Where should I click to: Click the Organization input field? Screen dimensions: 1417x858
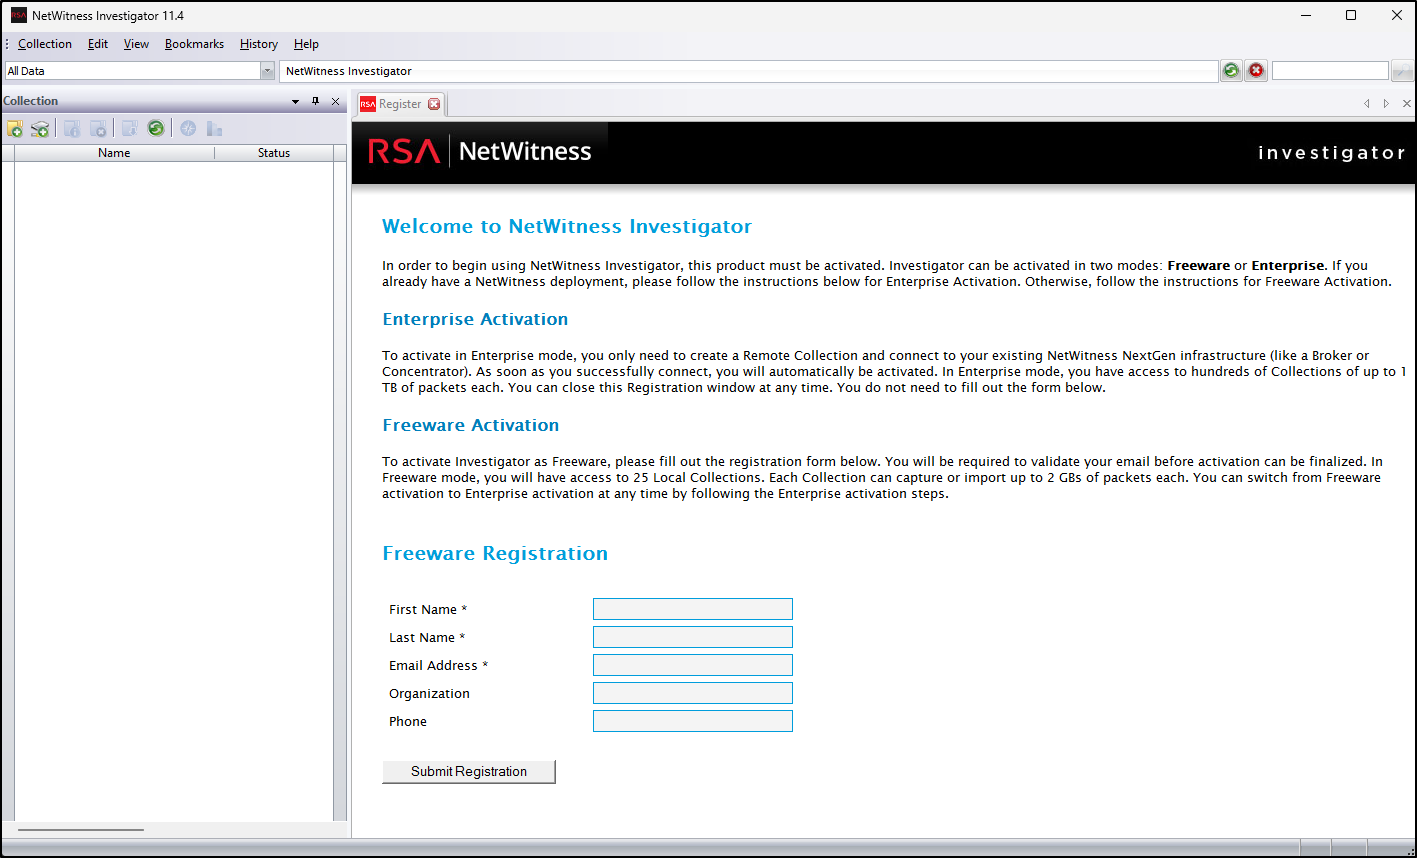(x=693, y=693)
